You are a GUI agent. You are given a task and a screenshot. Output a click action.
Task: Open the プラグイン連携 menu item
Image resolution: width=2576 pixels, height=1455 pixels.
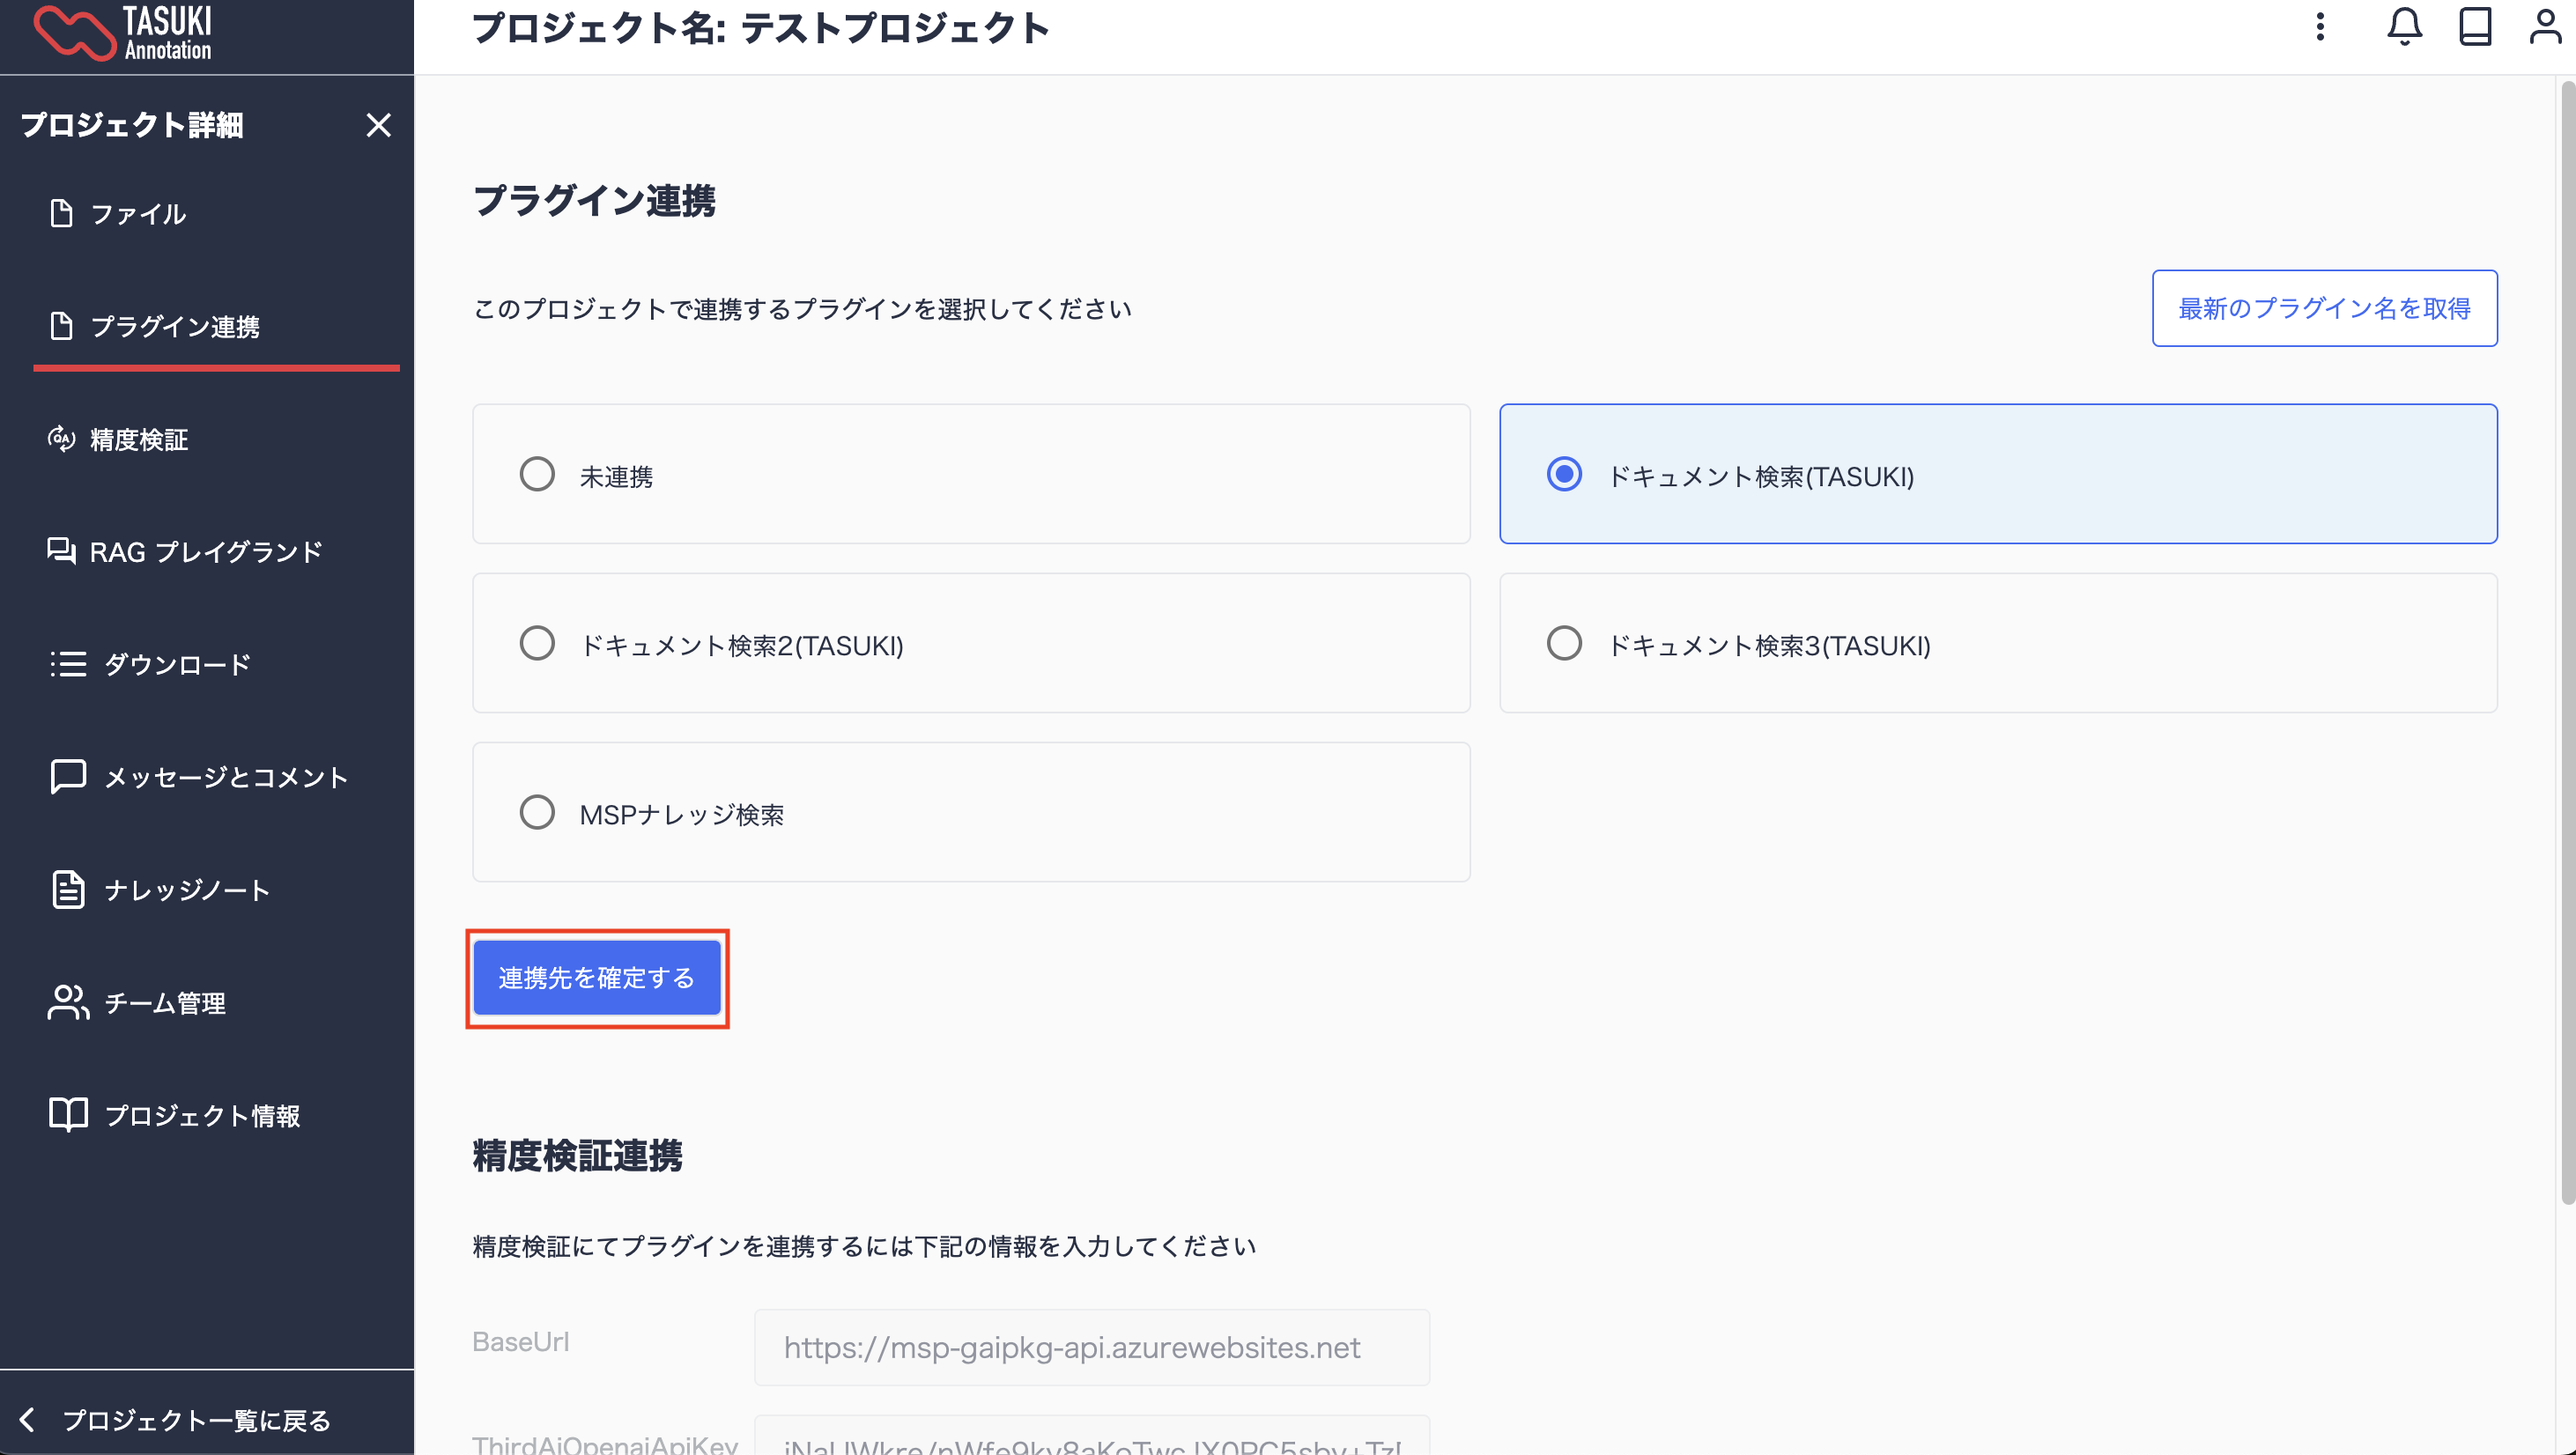click(x=175, y=327)
